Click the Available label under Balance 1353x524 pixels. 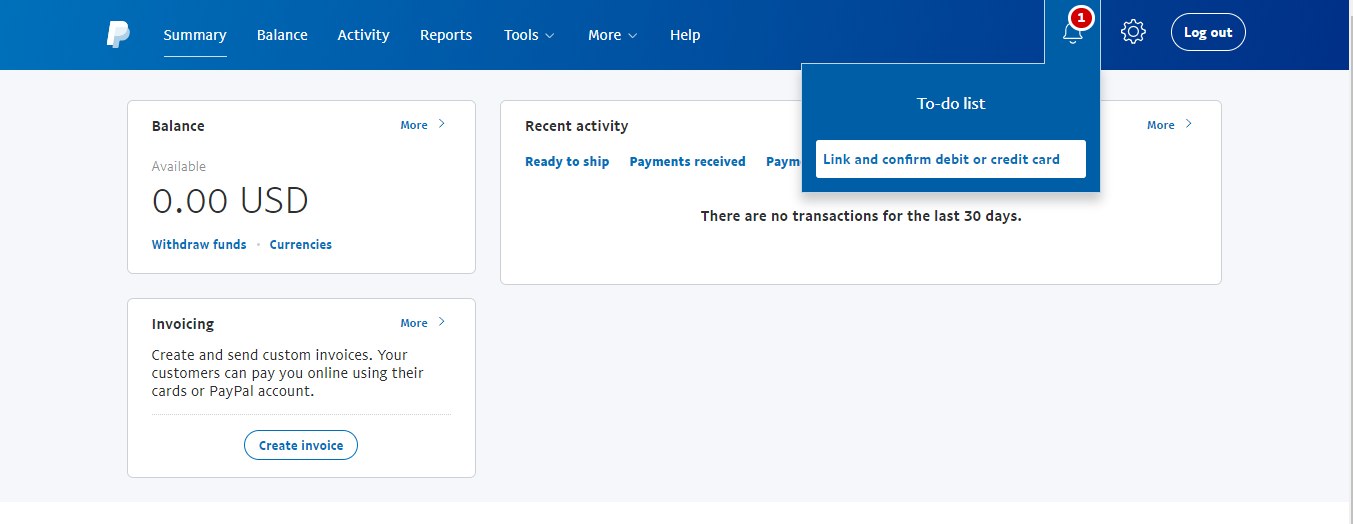(x=179, y=166)
